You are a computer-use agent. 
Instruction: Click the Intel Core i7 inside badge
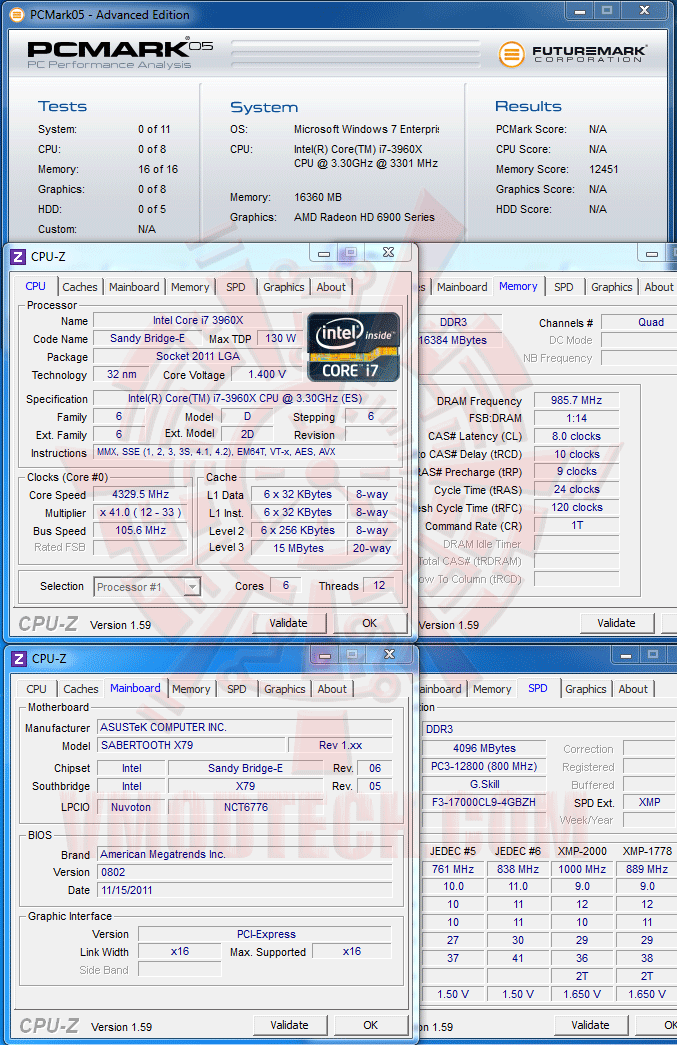[353, 347]
